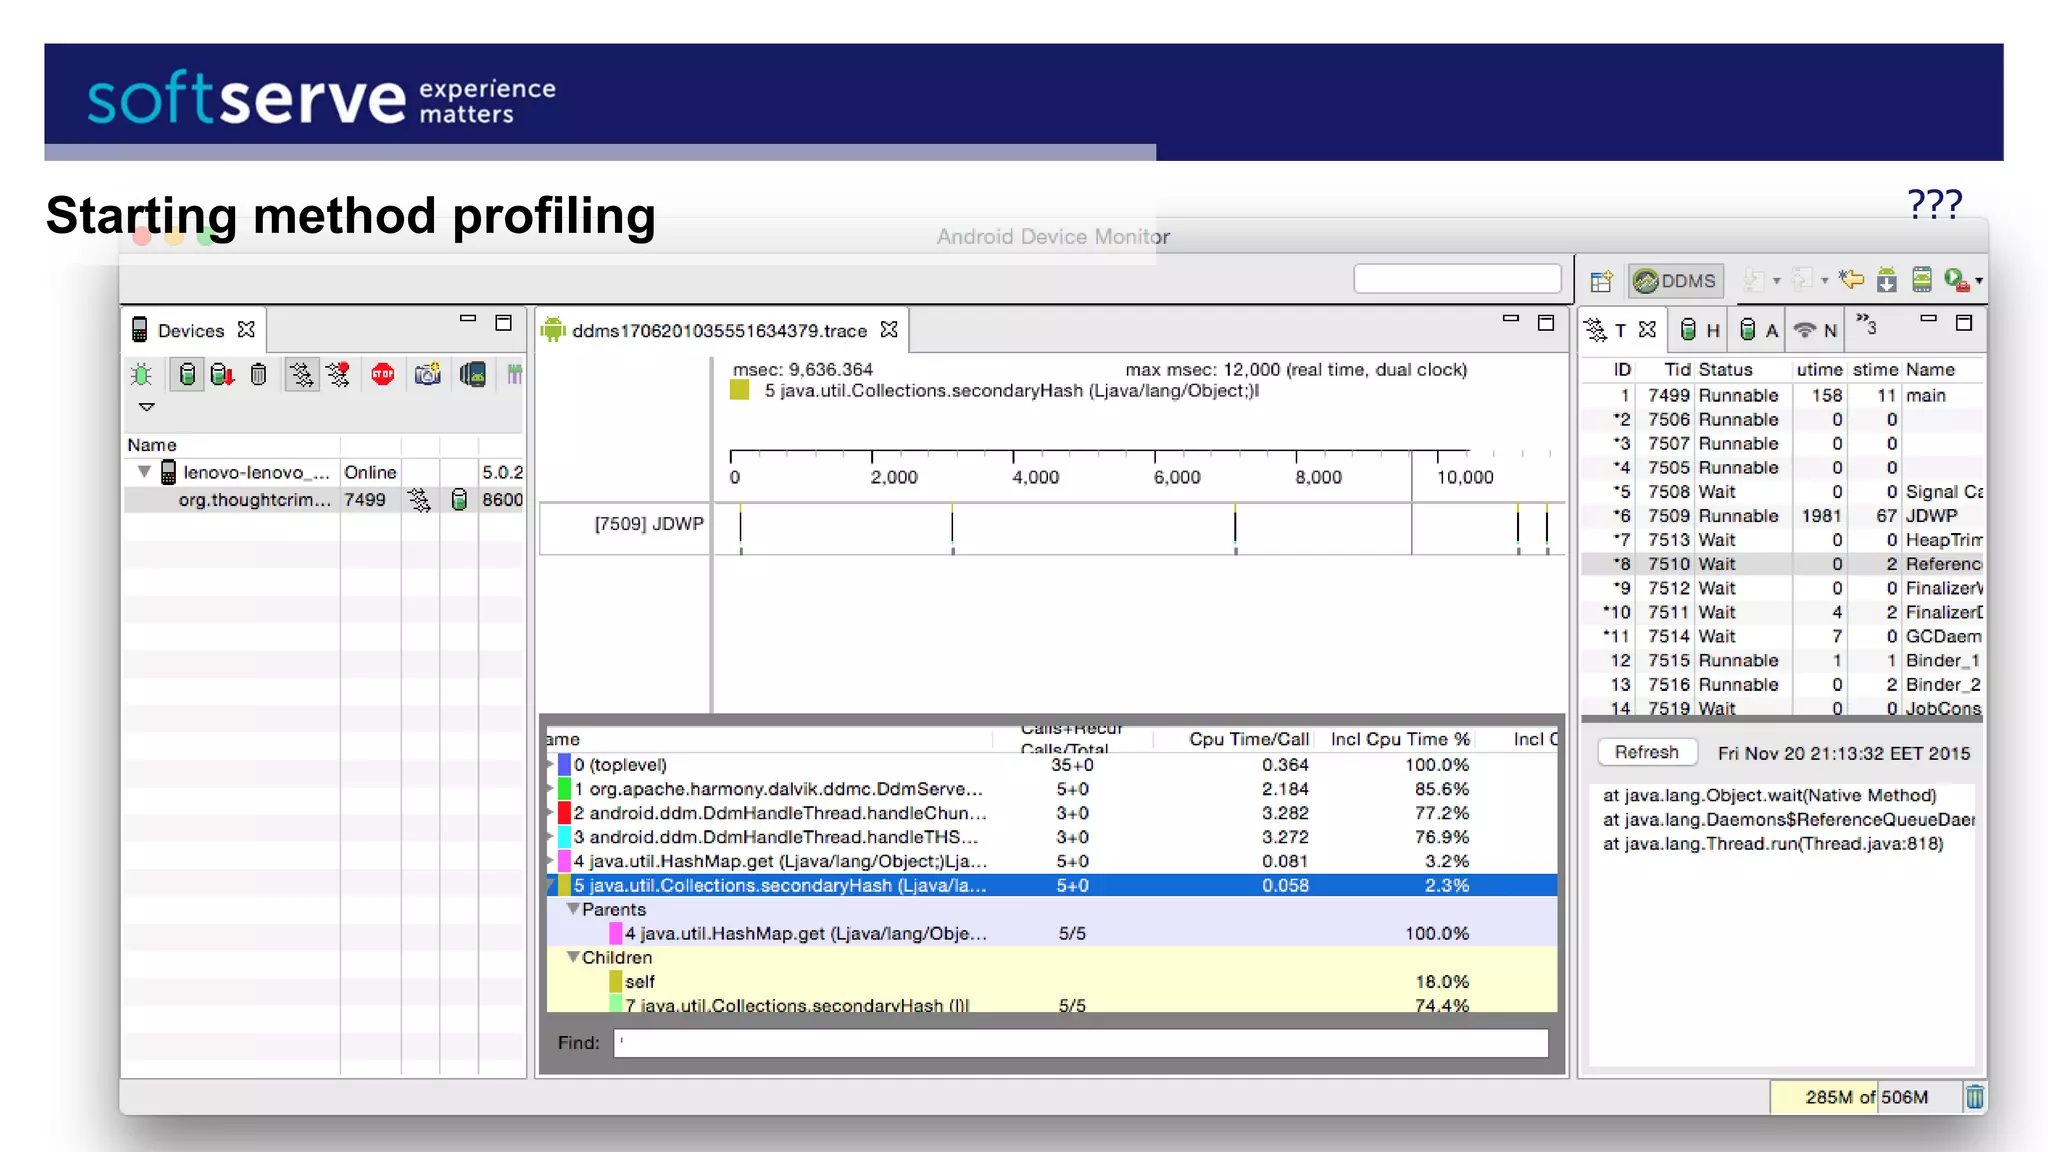The width and height of the screenshot is (2048, 1152).
Task: Close the Devices view tab
Action: coord(247,329)
